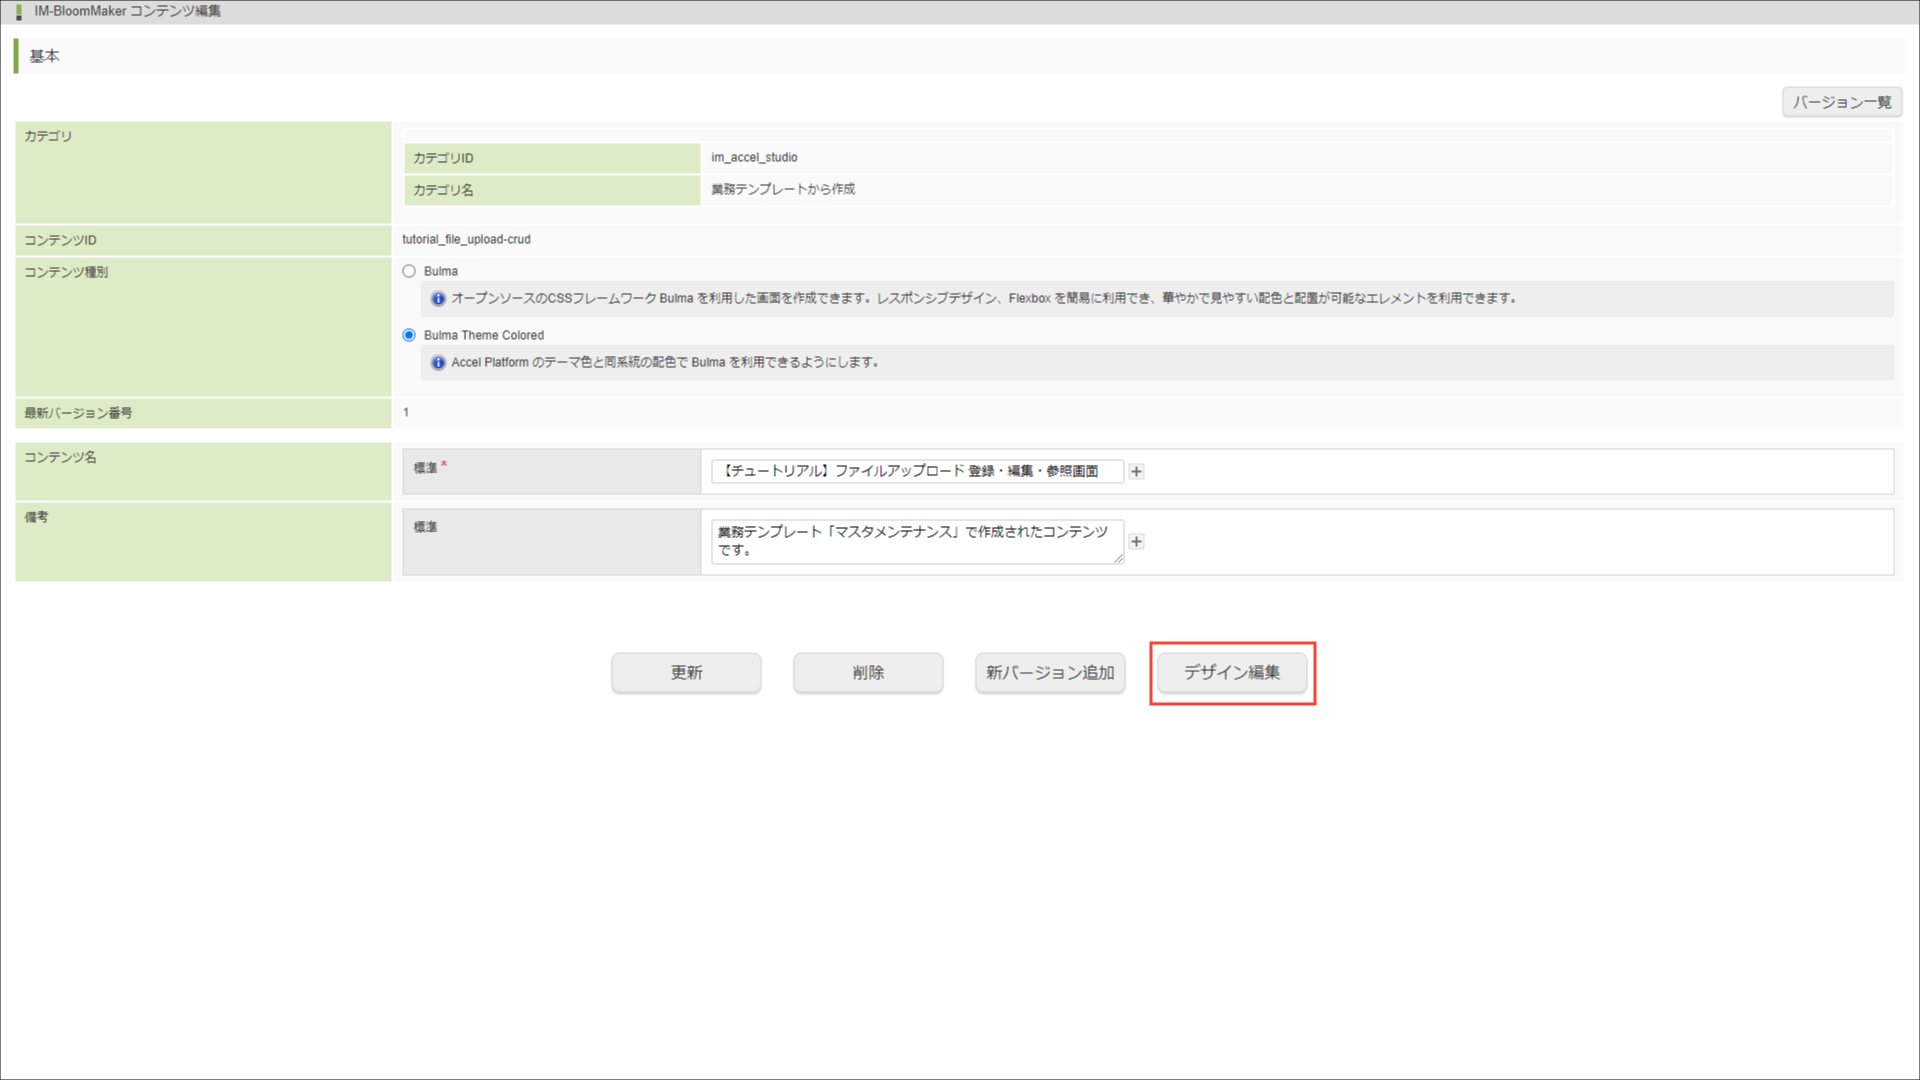This screenshot has width=1920, height=1080.
Task: Click category name 業務テンプレートから作成
Action: point(783,189)
